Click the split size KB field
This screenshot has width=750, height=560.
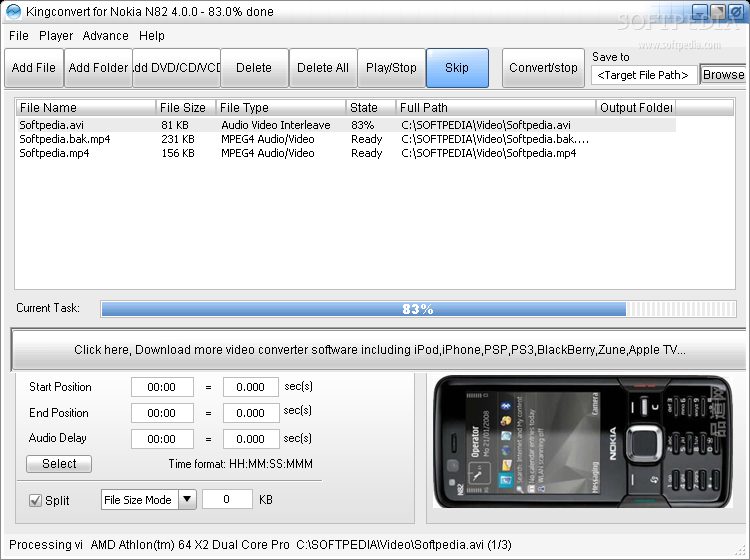click(227, 499)
